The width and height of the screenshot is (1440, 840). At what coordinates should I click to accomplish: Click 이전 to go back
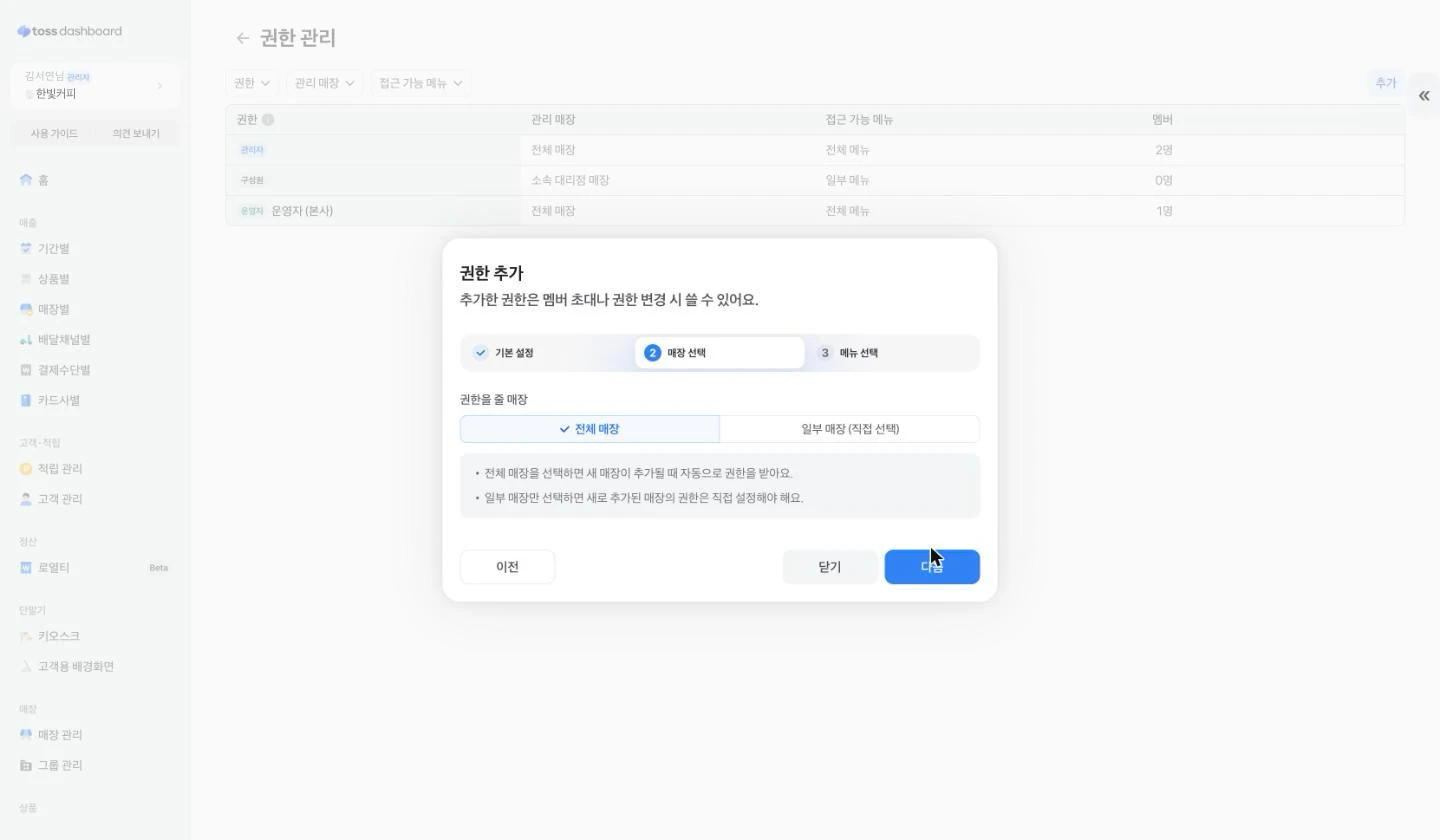[507, 567]
